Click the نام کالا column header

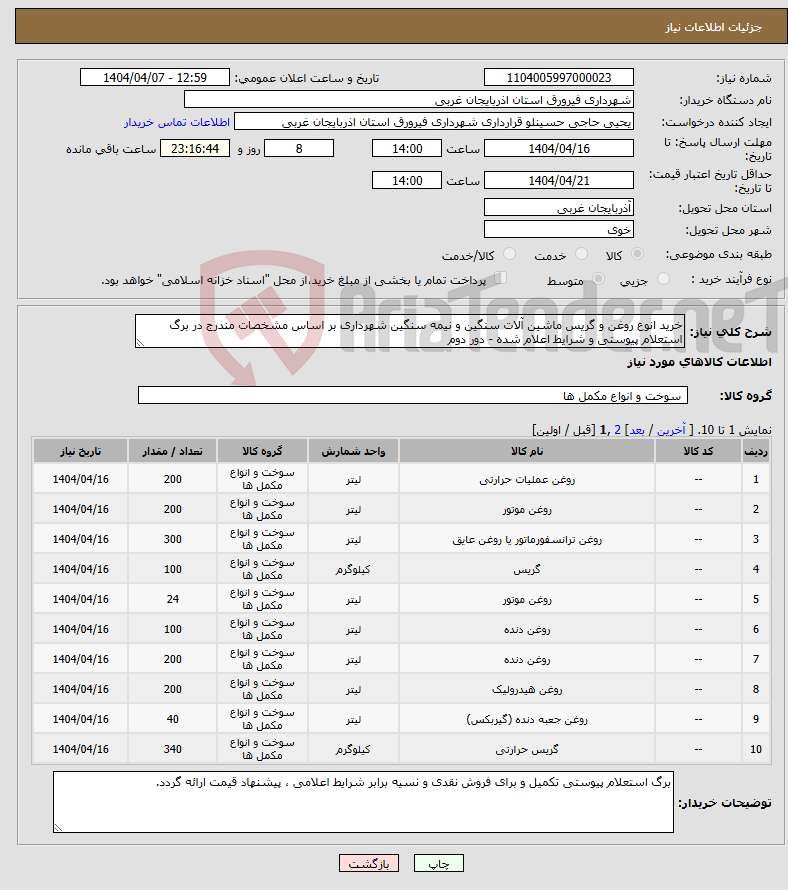point(527,451)
